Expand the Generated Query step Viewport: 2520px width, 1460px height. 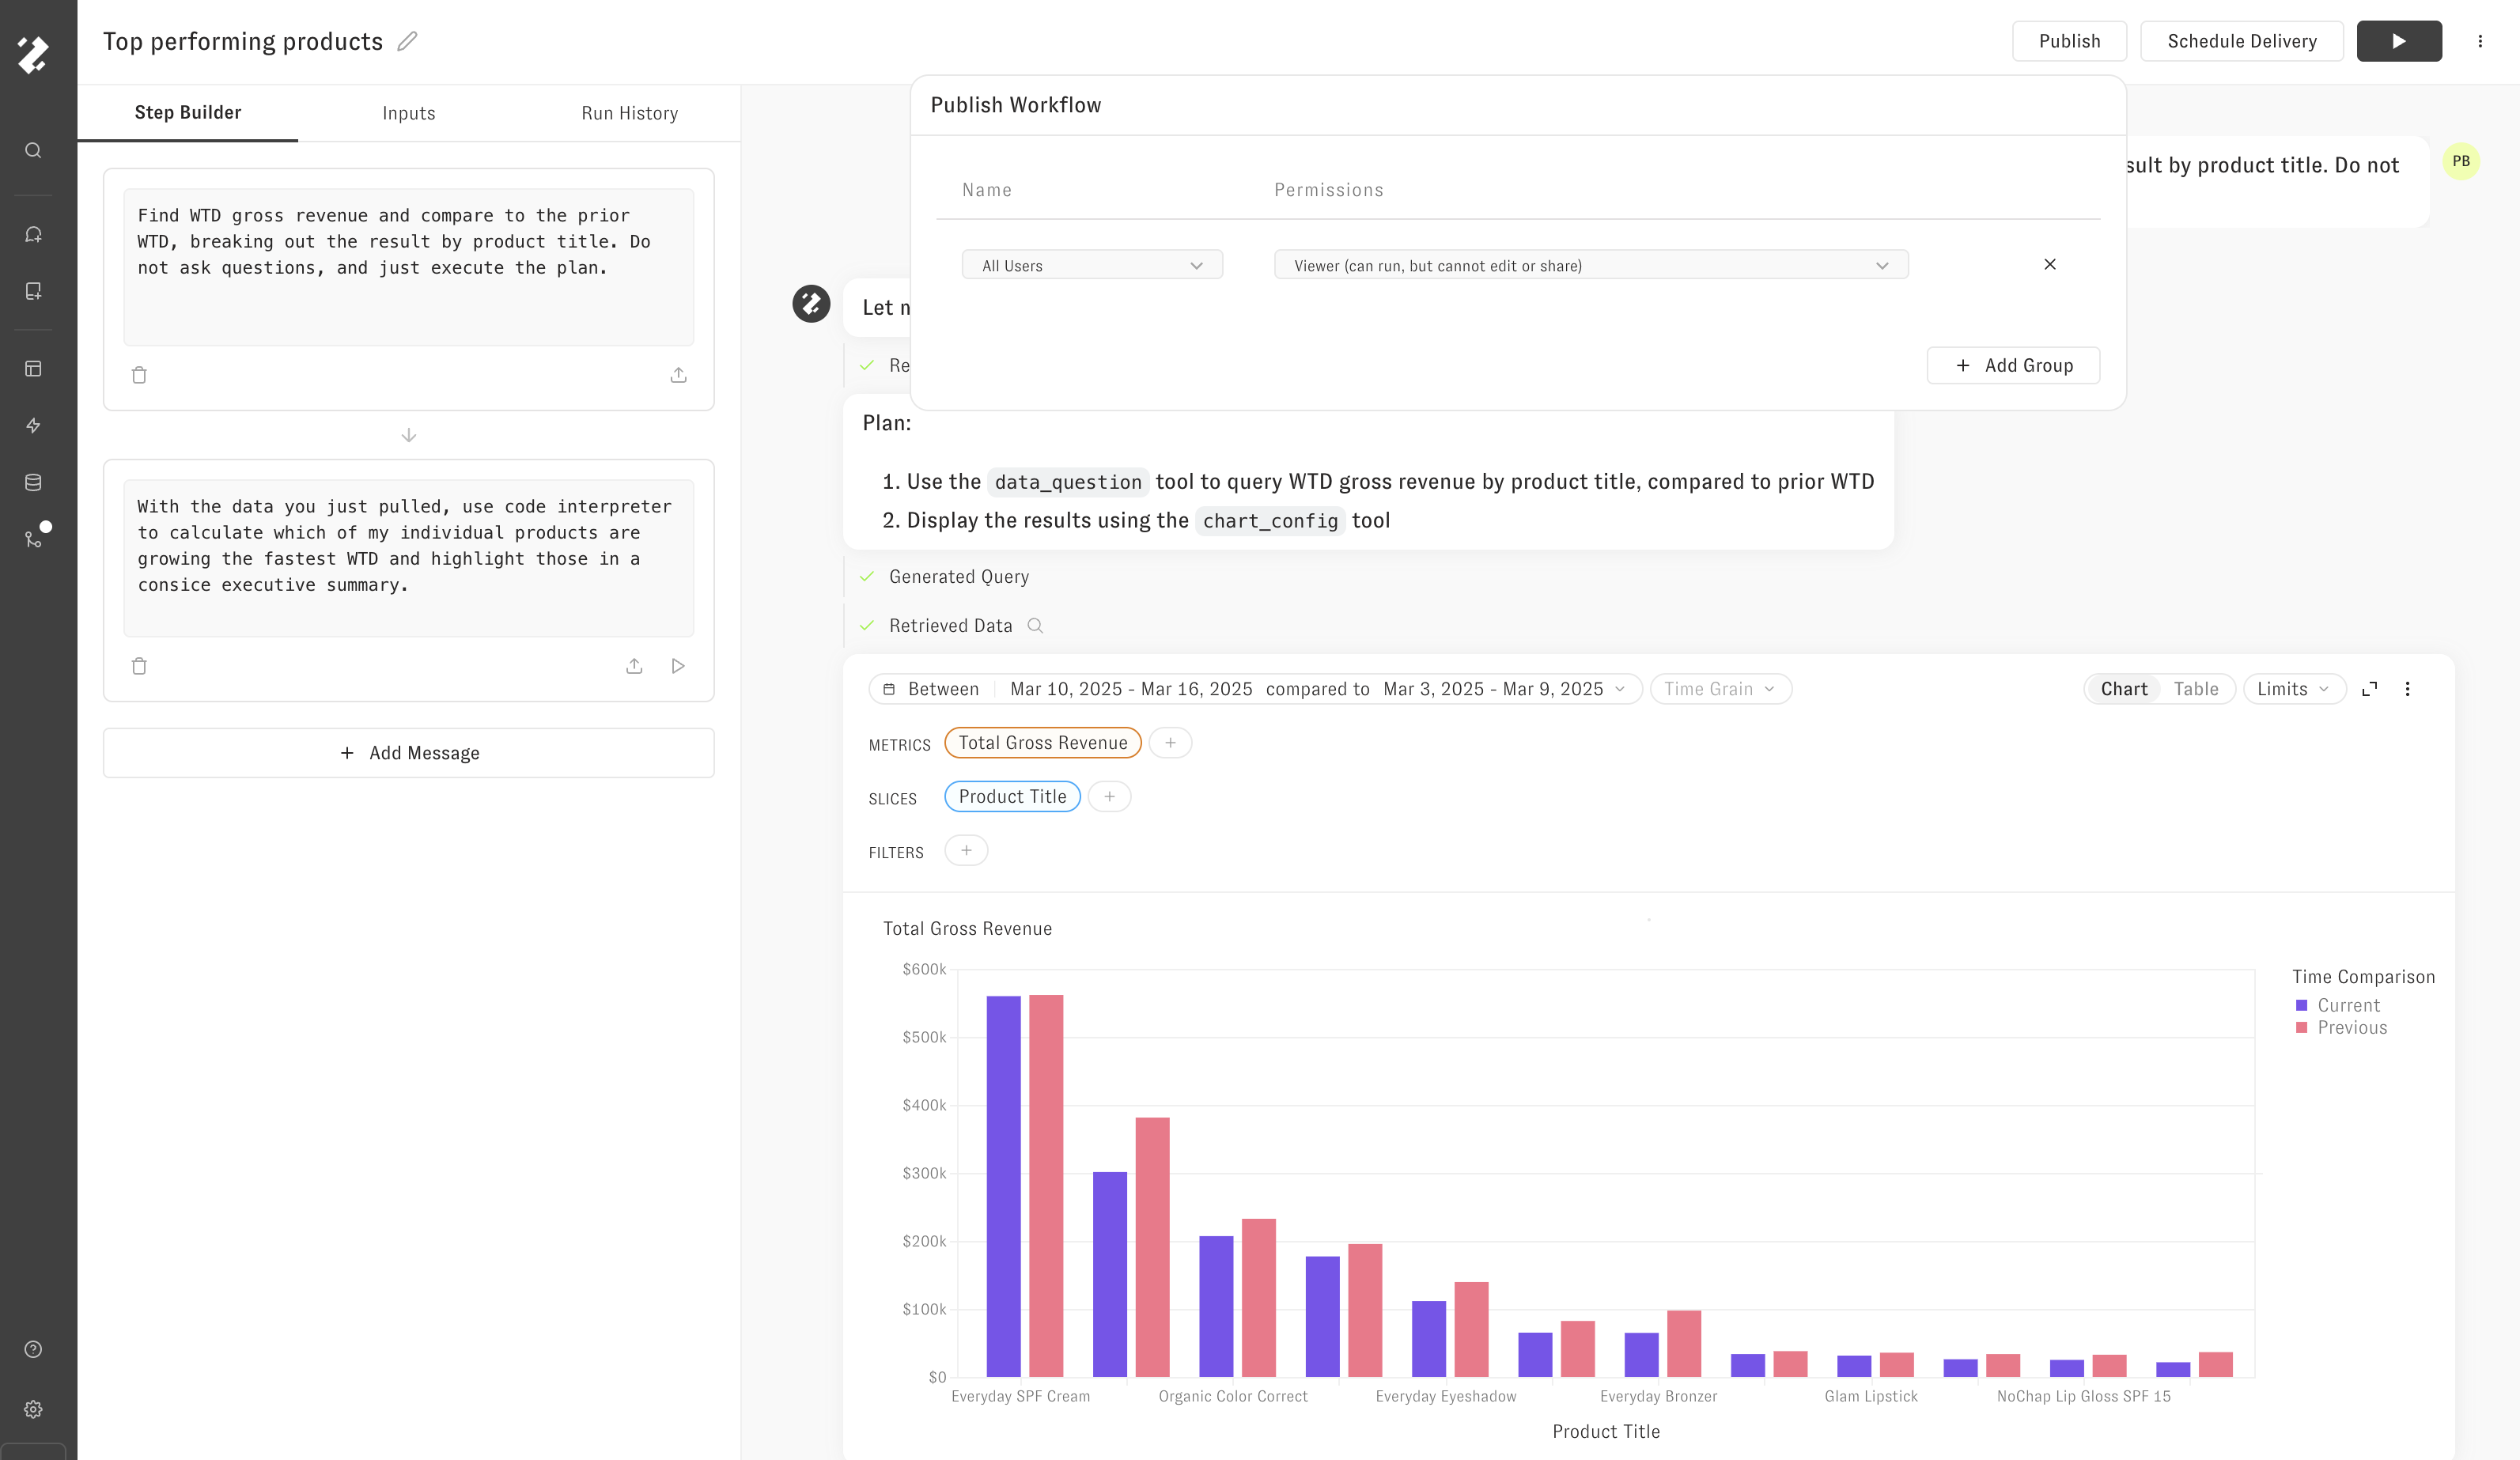coord(958,577)
